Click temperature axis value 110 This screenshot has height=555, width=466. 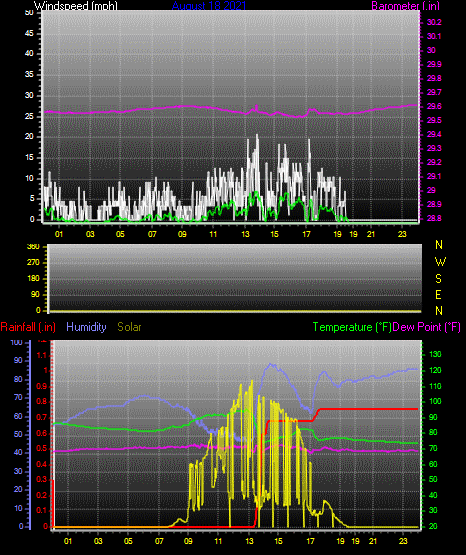click(x=435, y=386)
